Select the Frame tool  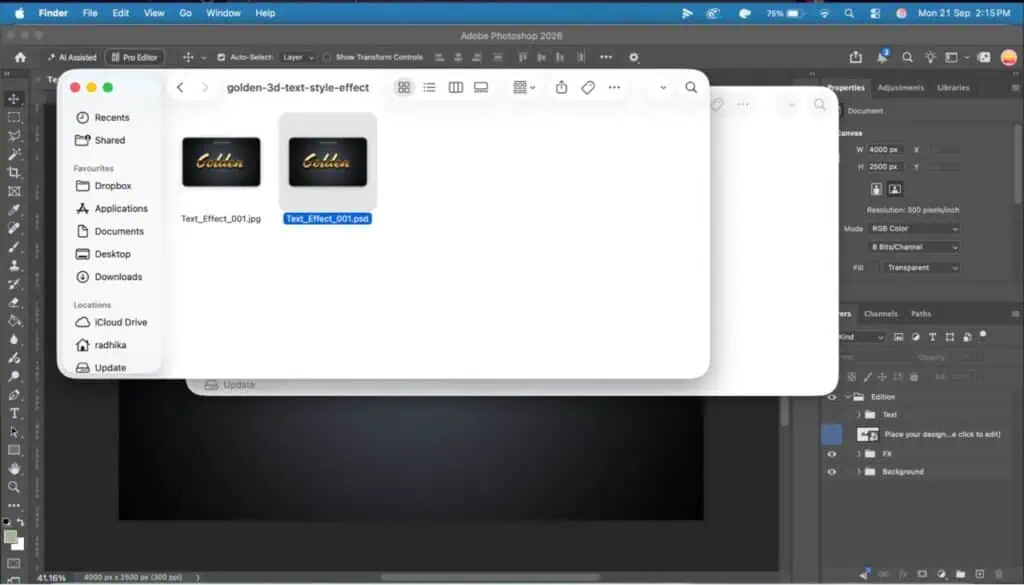pyautogui.click(x=14, y=191)
